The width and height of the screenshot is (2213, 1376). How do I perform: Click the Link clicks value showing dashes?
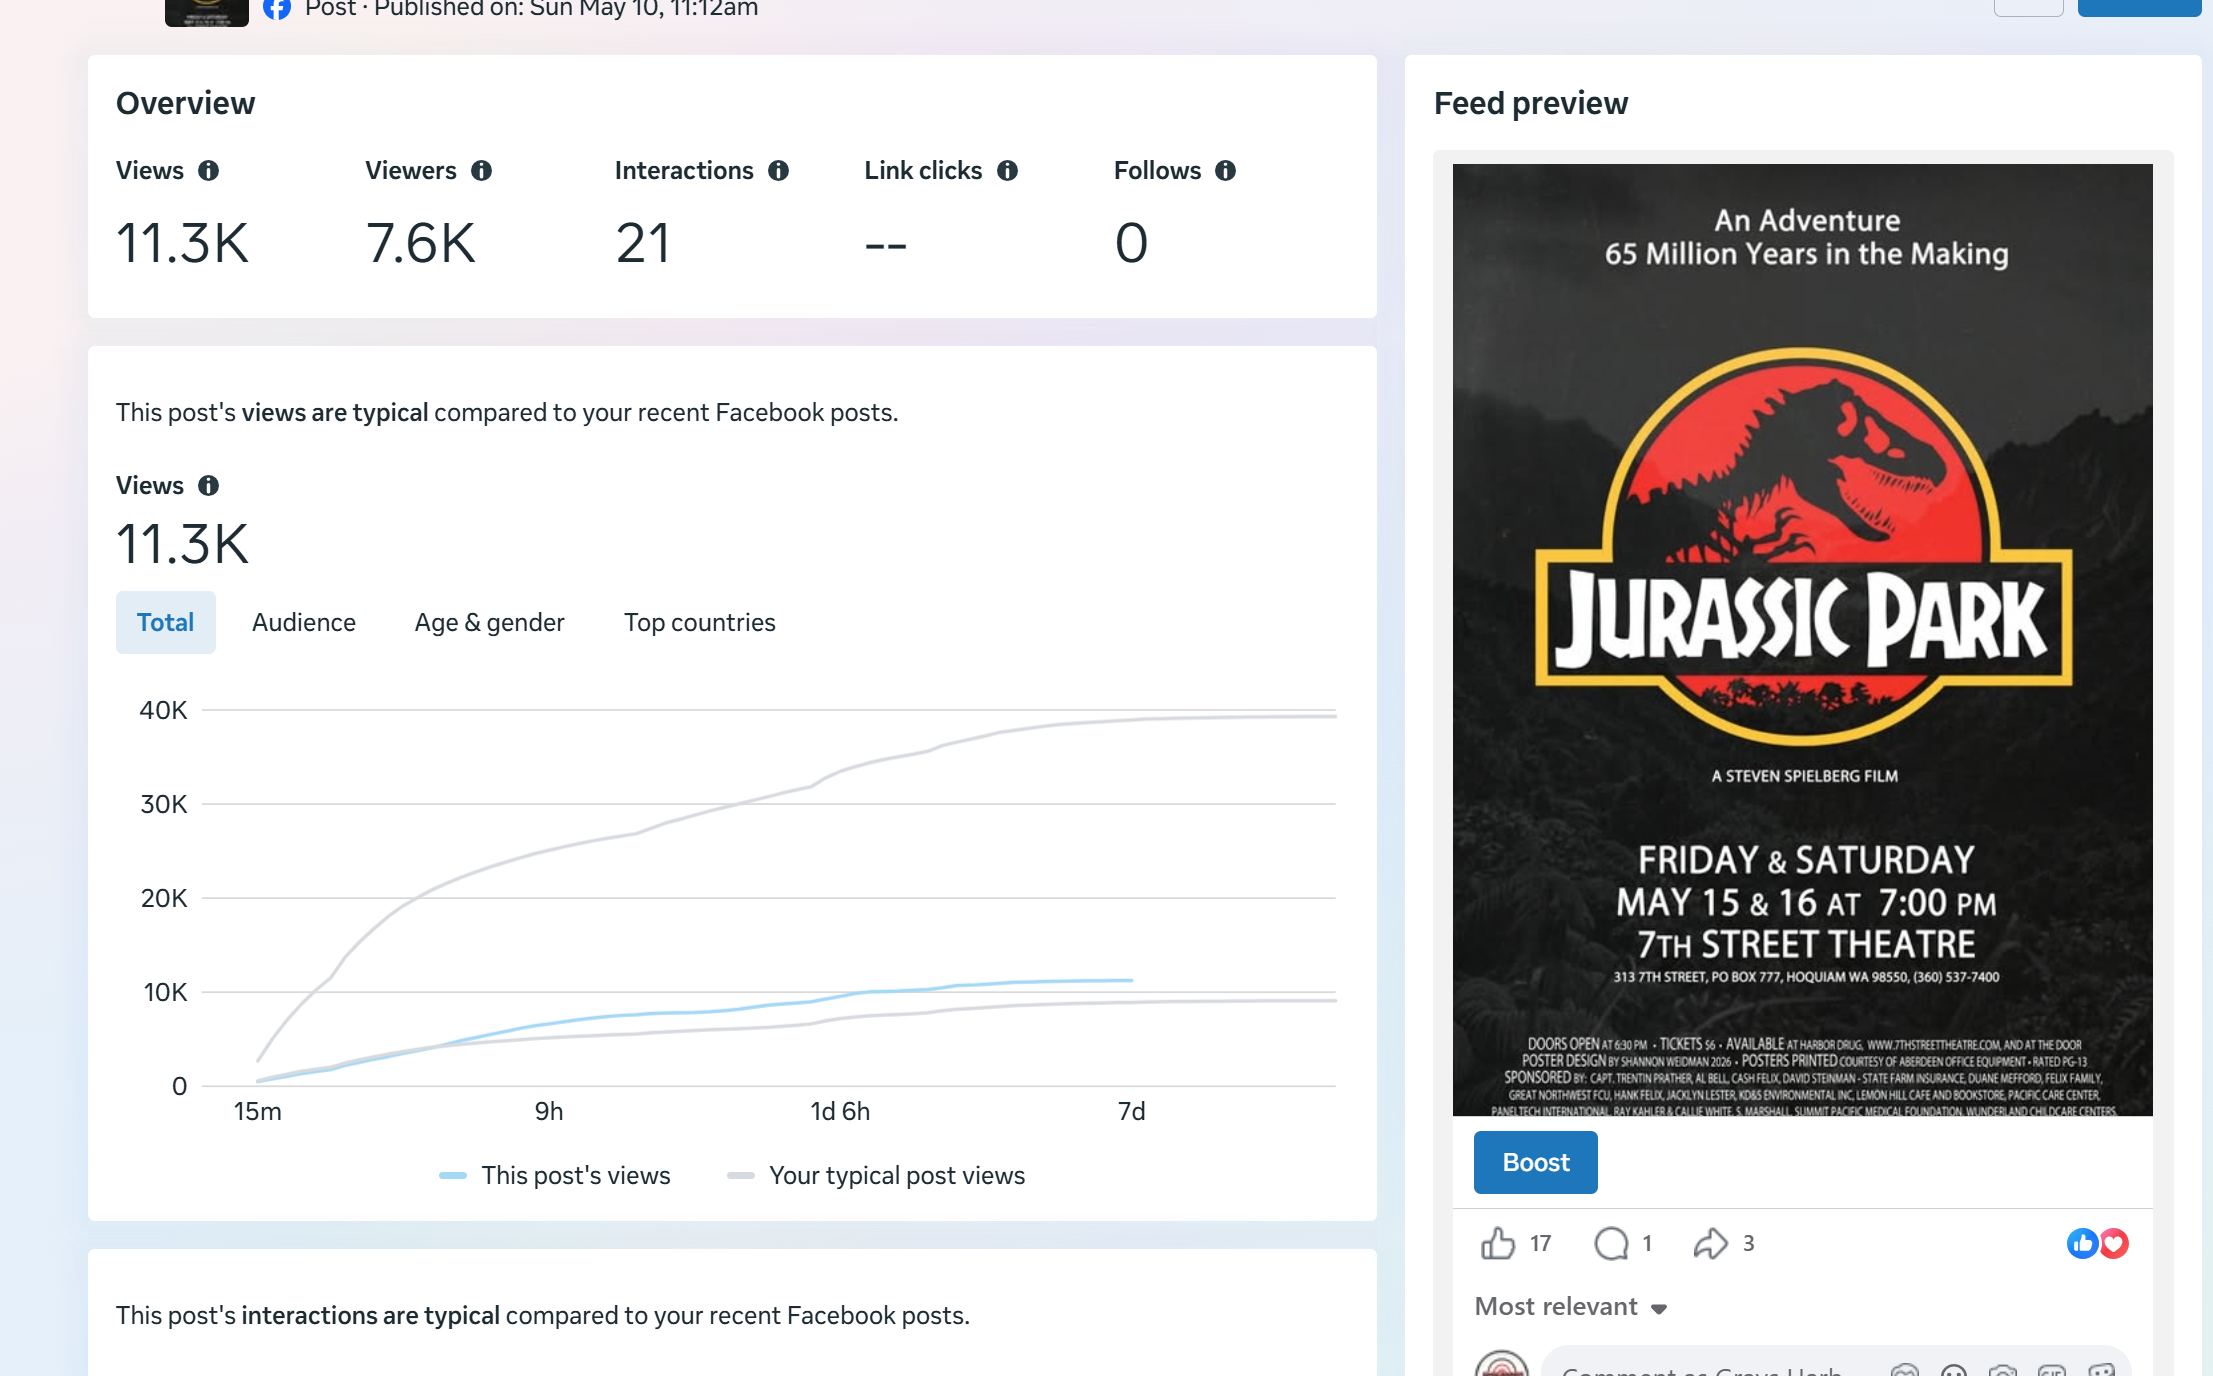(886, 245)
